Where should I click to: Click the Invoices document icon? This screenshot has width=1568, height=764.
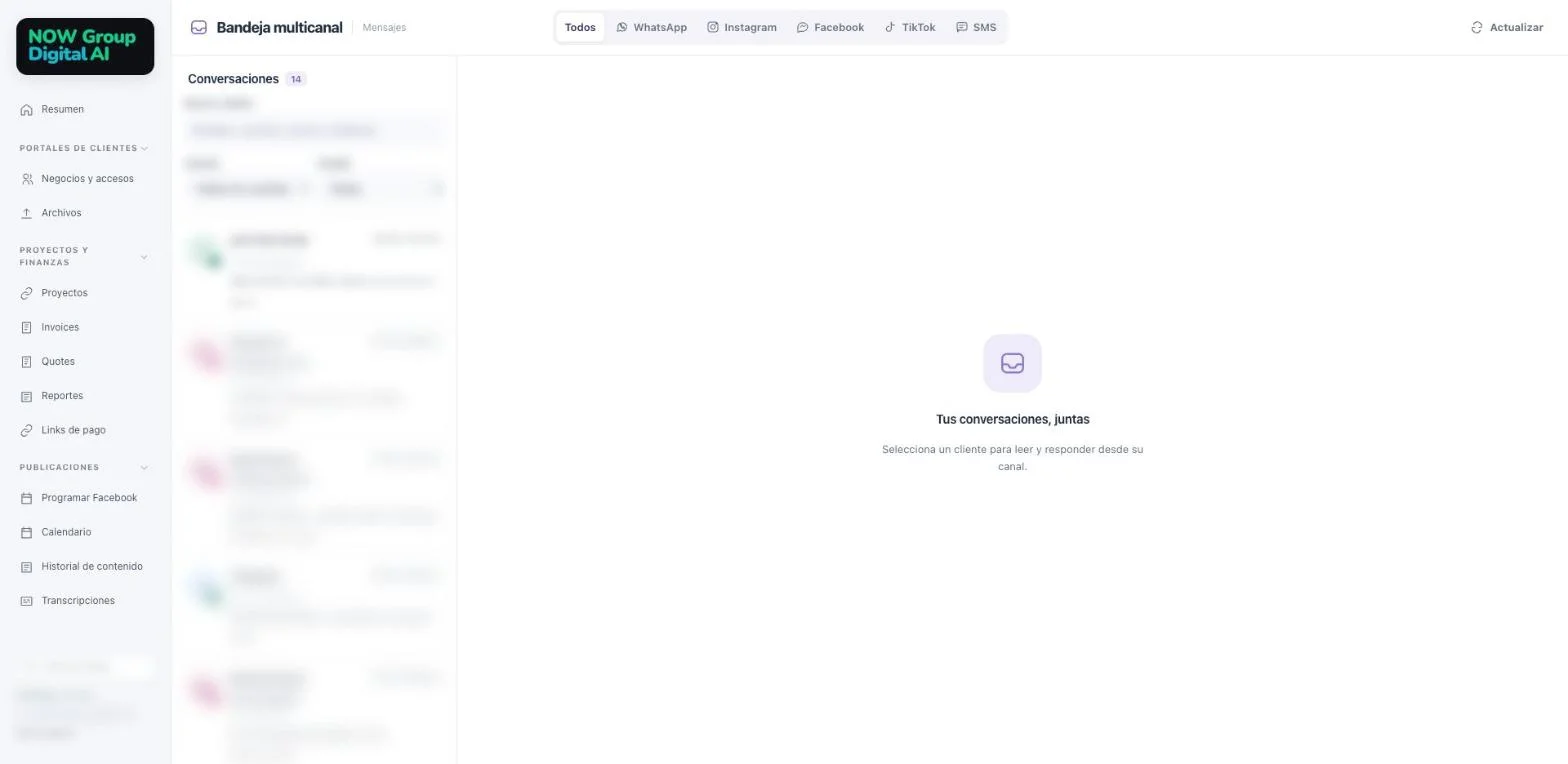(x=27, y=328)
